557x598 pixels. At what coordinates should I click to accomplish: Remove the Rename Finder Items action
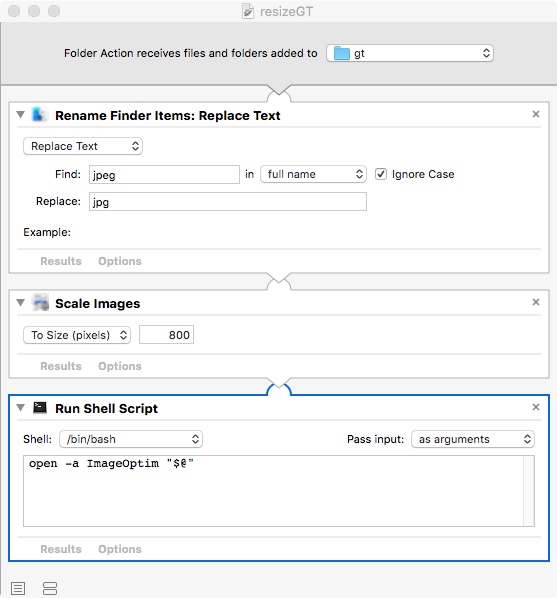pyautogui.click(x=536, y=114)
